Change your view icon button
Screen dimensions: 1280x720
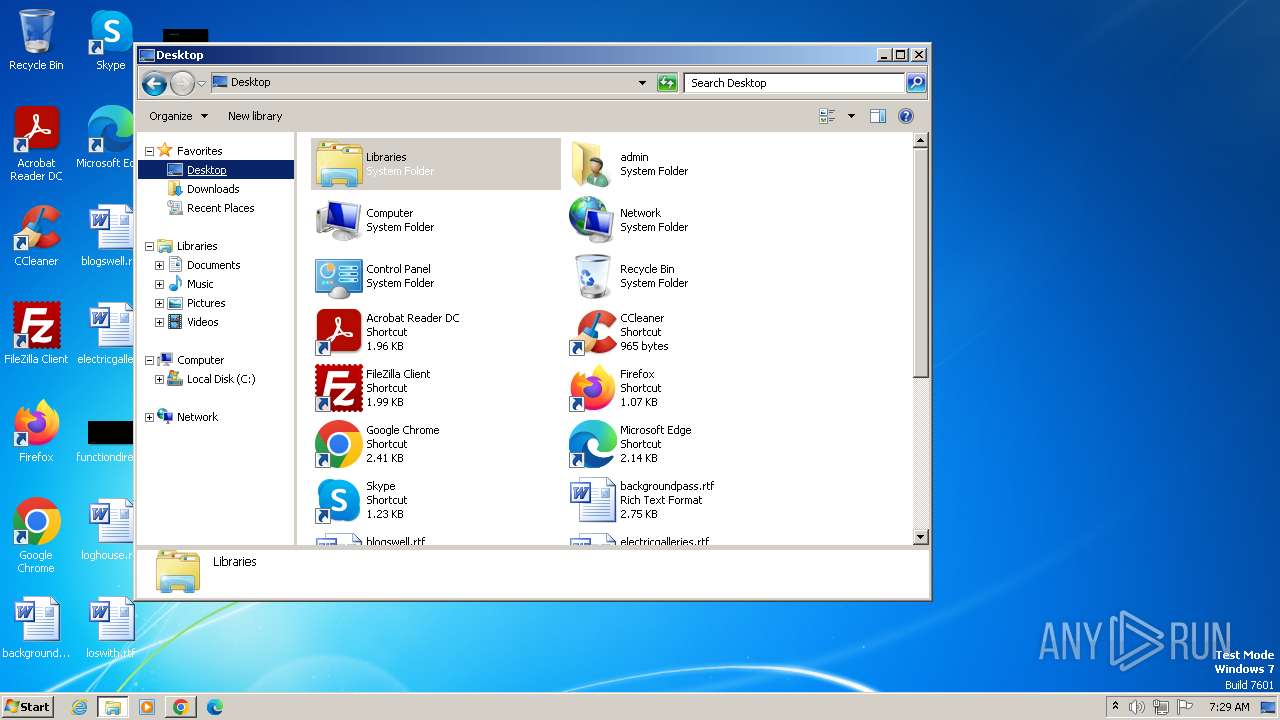(827, 116)
